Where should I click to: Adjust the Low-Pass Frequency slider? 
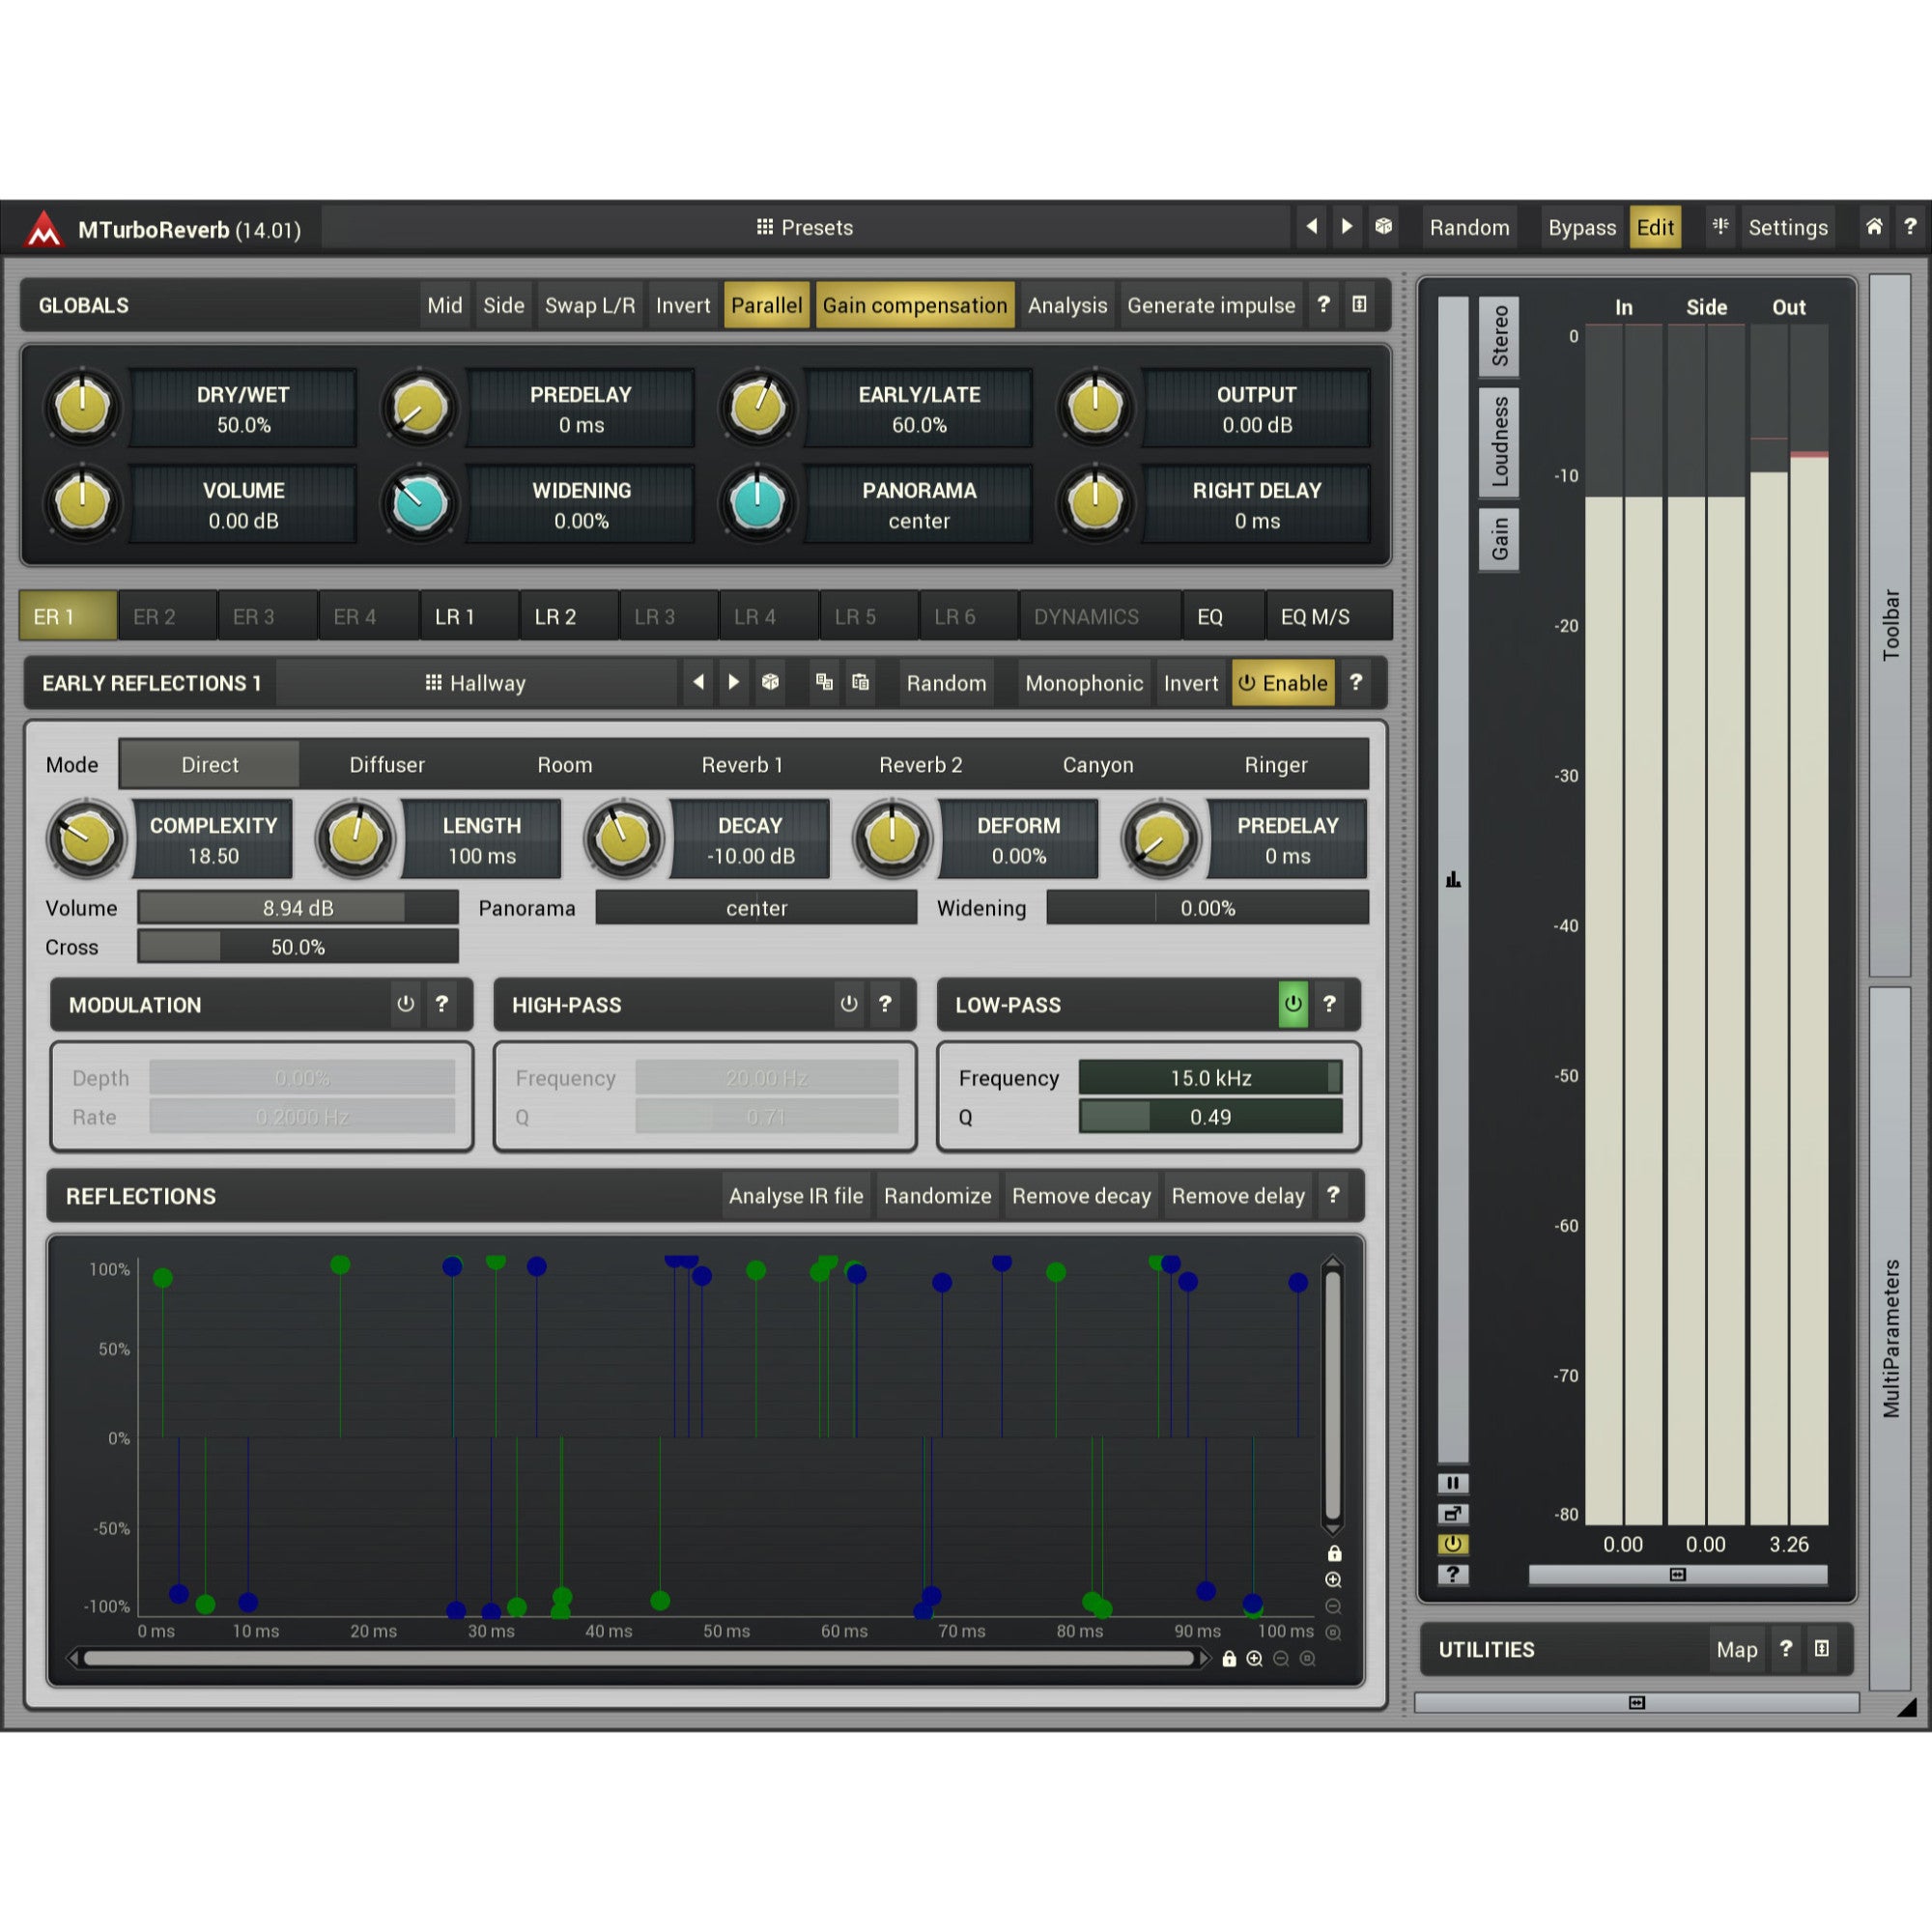(x=1210, y=1078)
